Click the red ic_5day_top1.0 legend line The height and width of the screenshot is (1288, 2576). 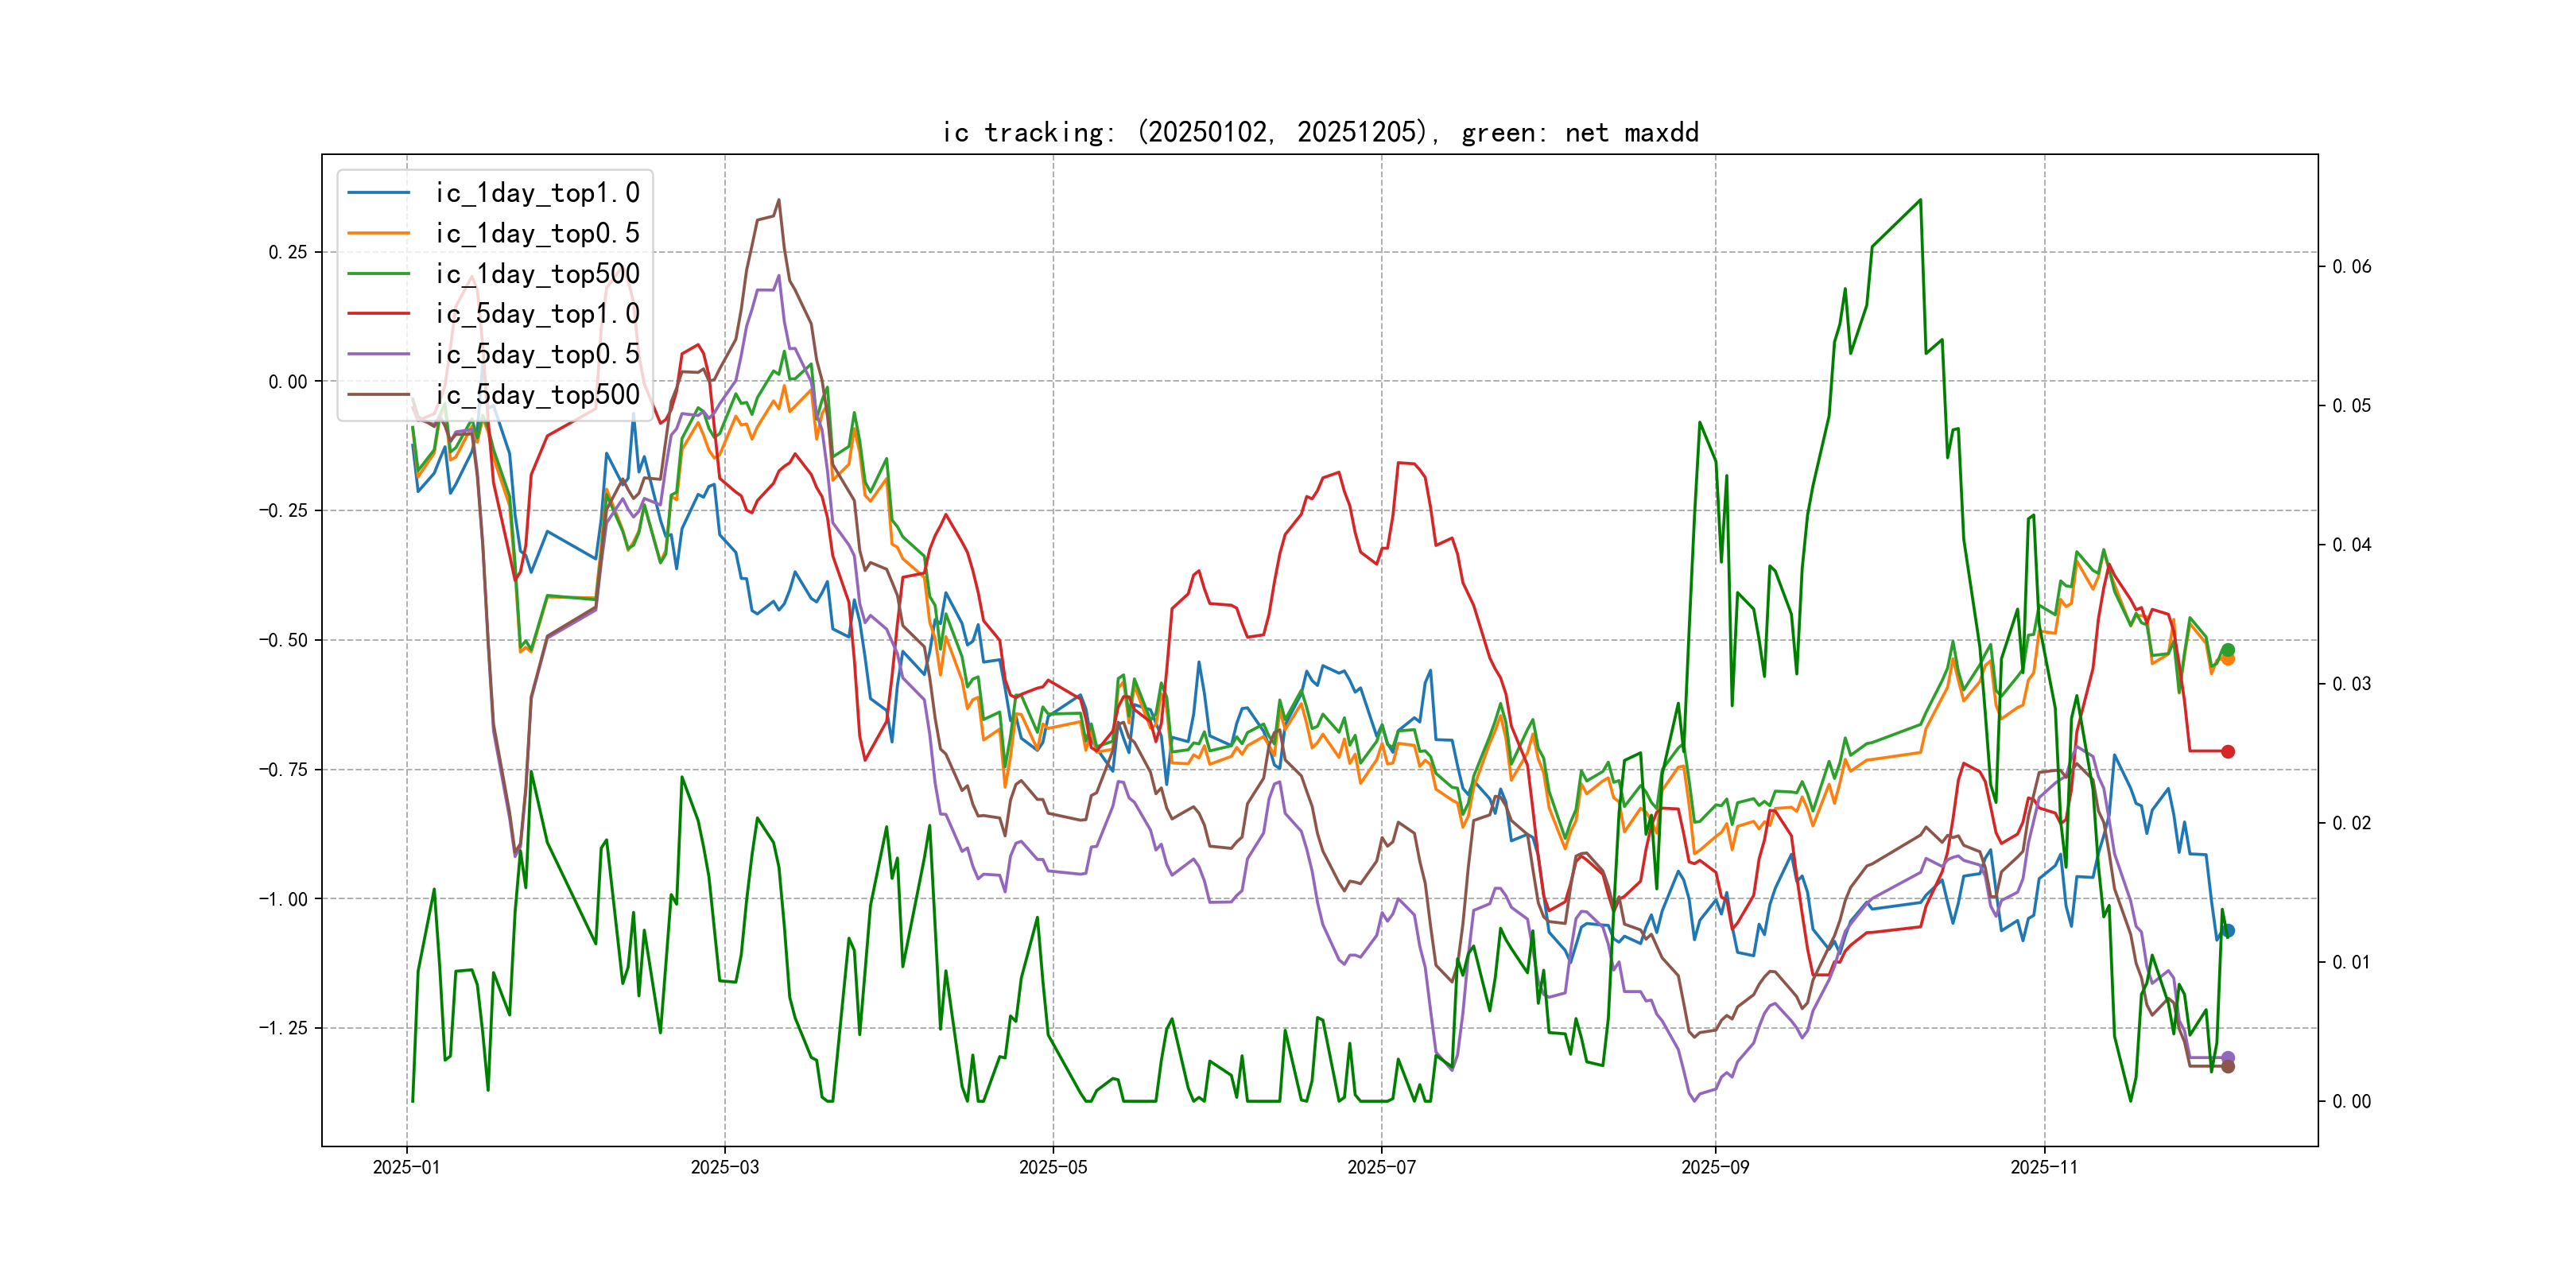[378, 314]
